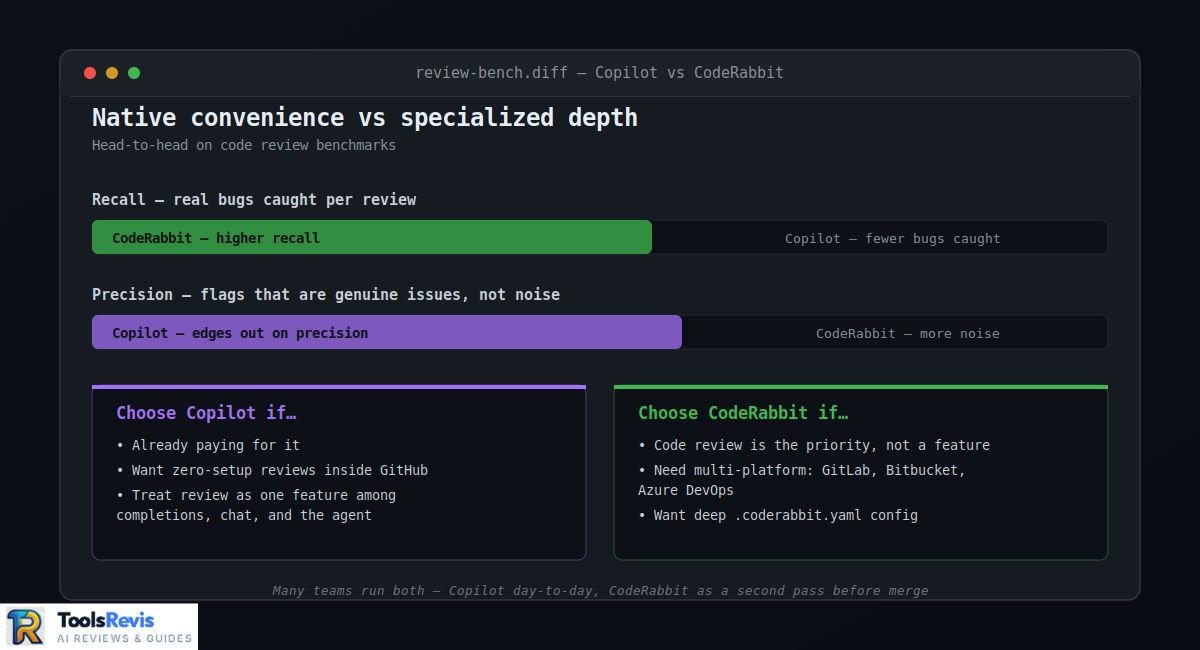Click the 'Recall — real bugs caught per review' label
The height and width of the screenshot is (650, 1200).
254,200
